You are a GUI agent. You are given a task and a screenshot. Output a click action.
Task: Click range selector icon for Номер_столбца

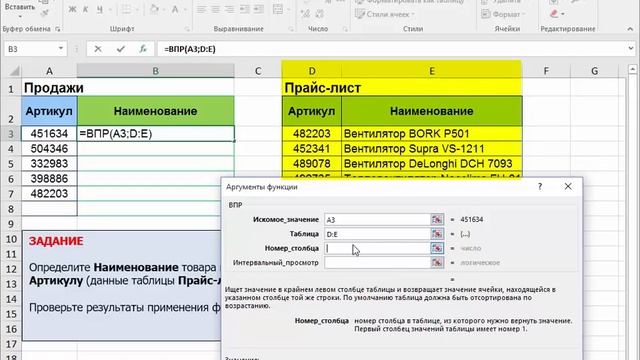(x=437, y=248)
